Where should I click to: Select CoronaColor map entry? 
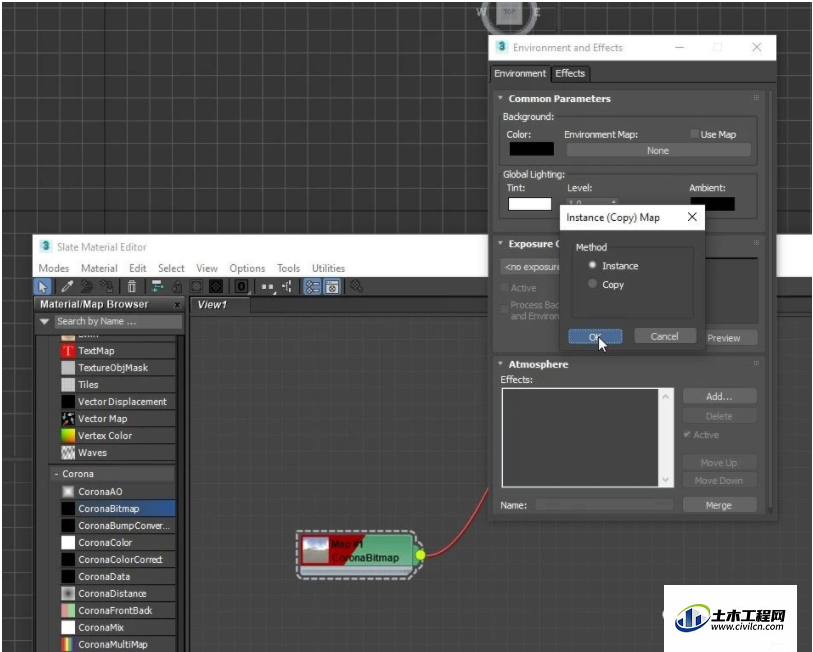coord(118,543)
